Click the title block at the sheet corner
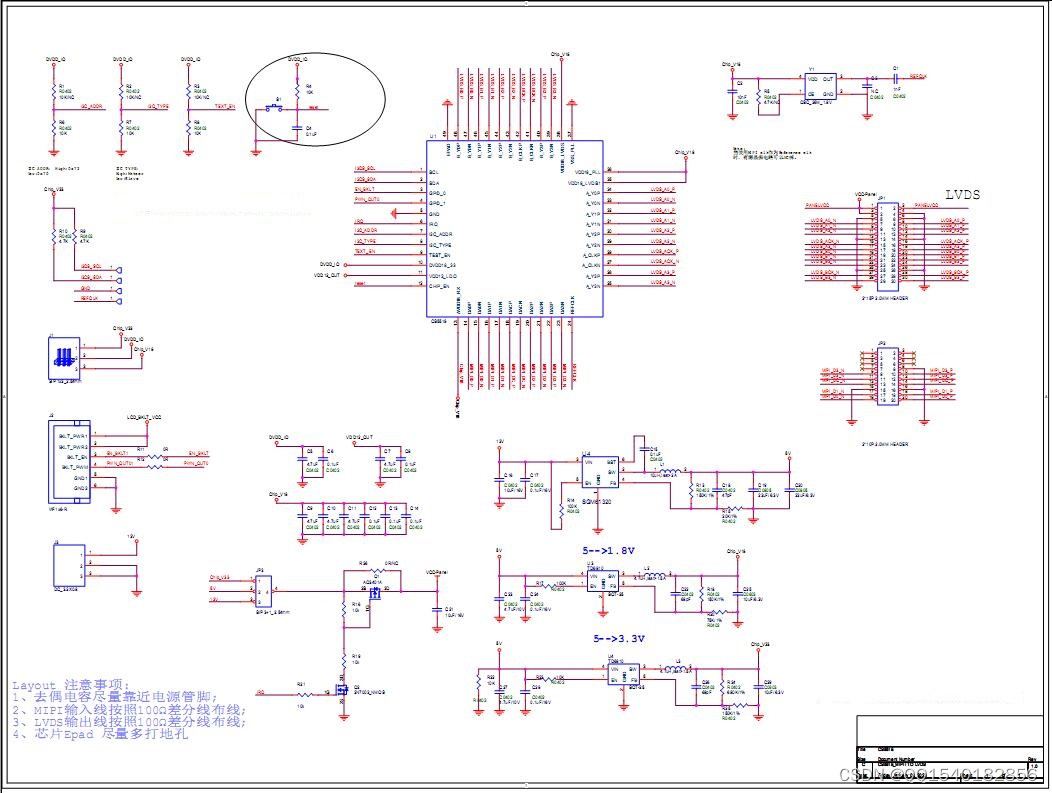 (950, 747)
